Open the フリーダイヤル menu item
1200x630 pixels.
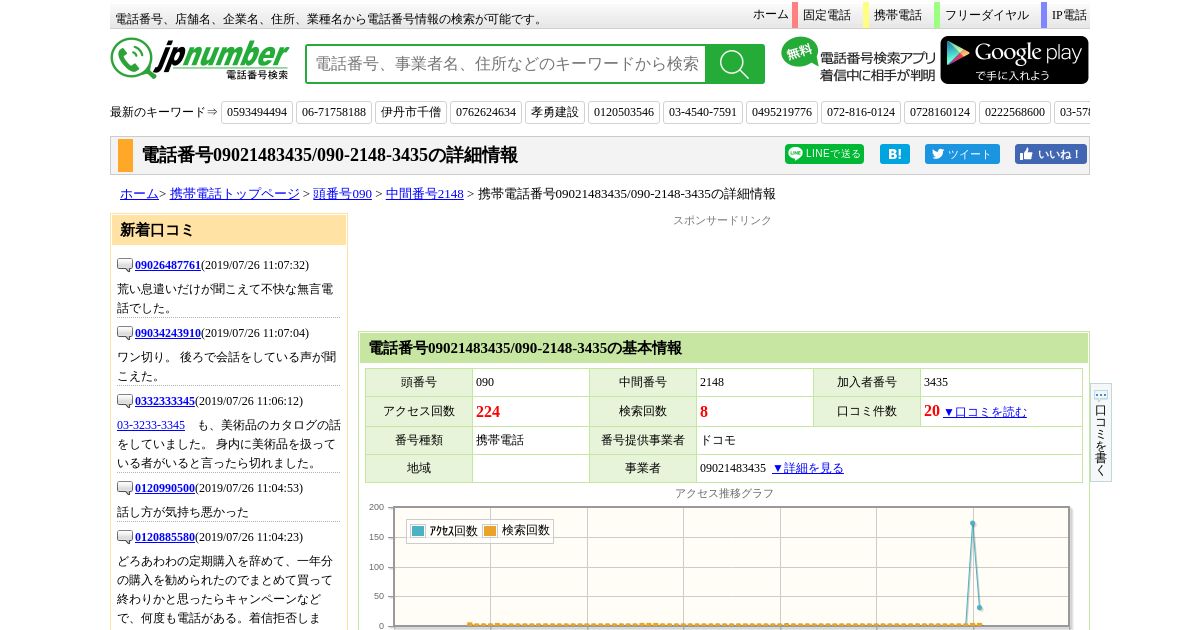tap(986, 15)
